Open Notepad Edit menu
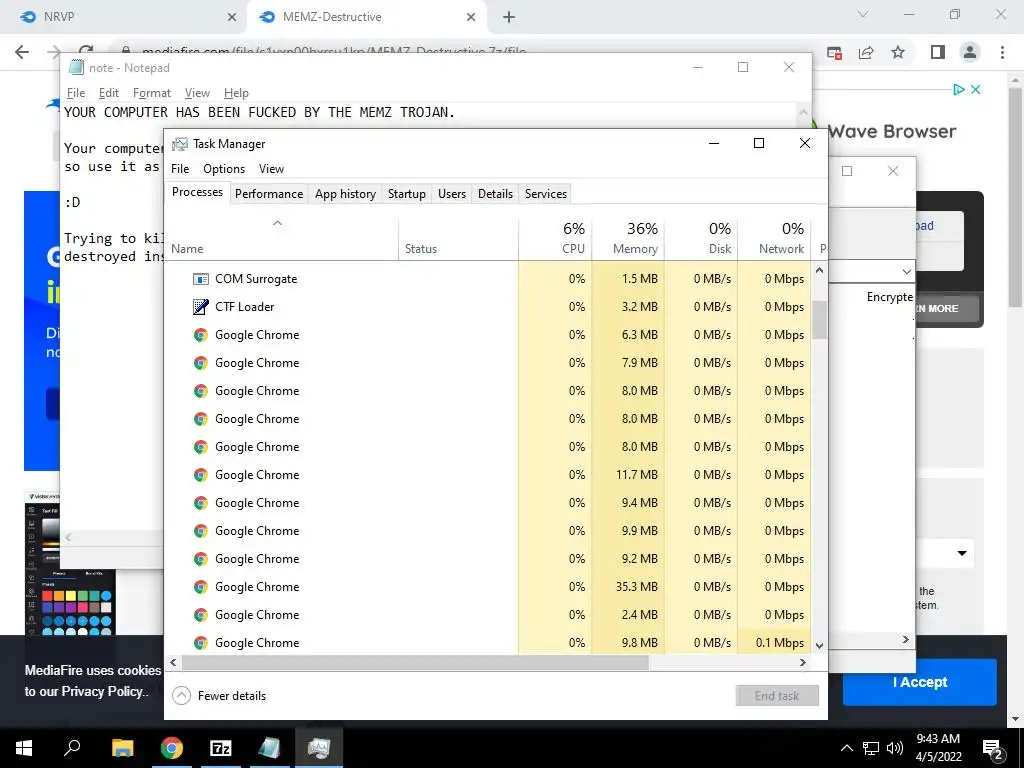1024x768 pixels. pos(108,93)
